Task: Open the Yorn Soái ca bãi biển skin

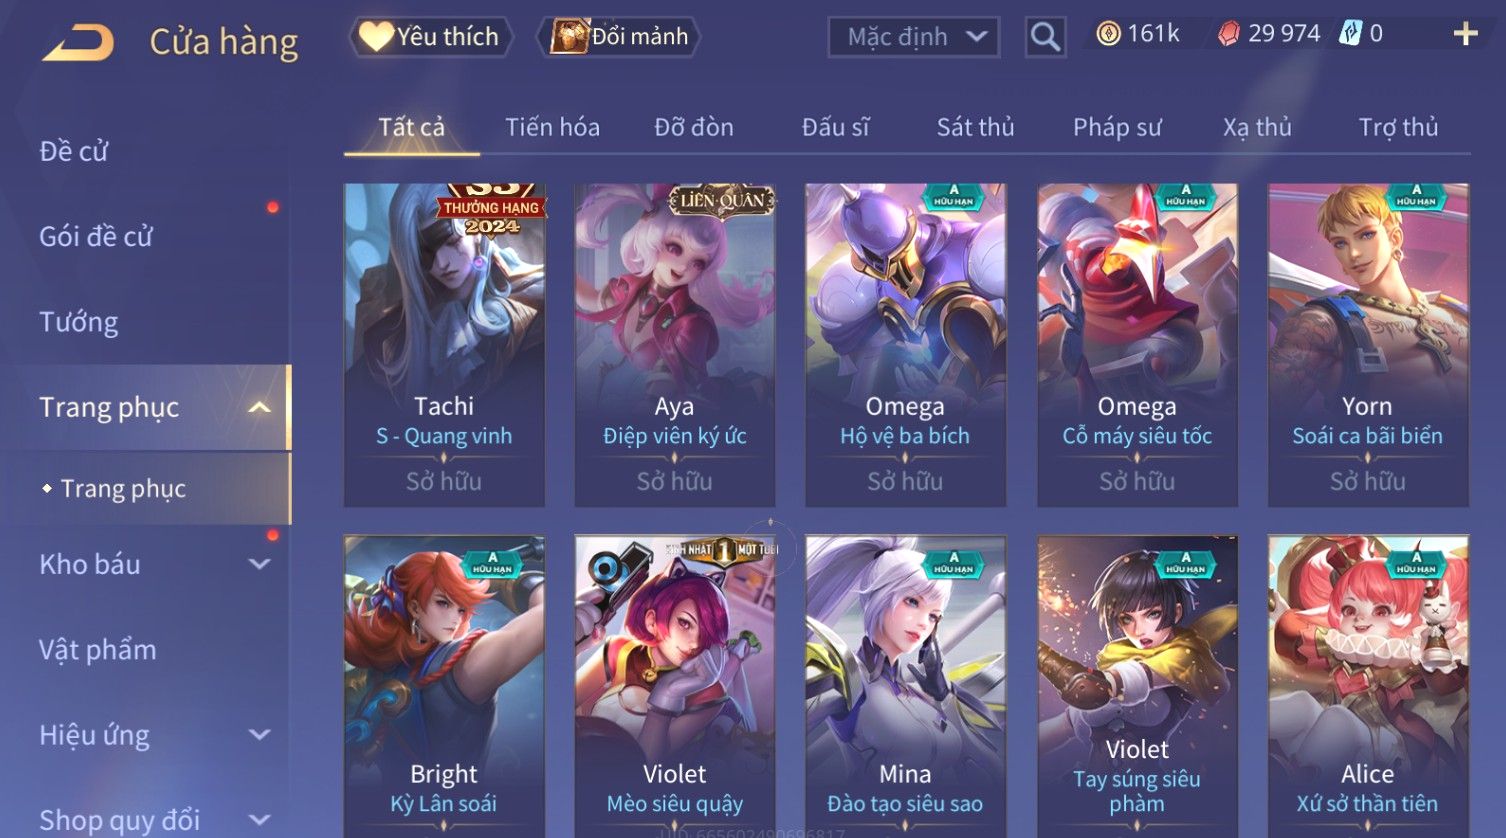Action: coord(1367,345)
